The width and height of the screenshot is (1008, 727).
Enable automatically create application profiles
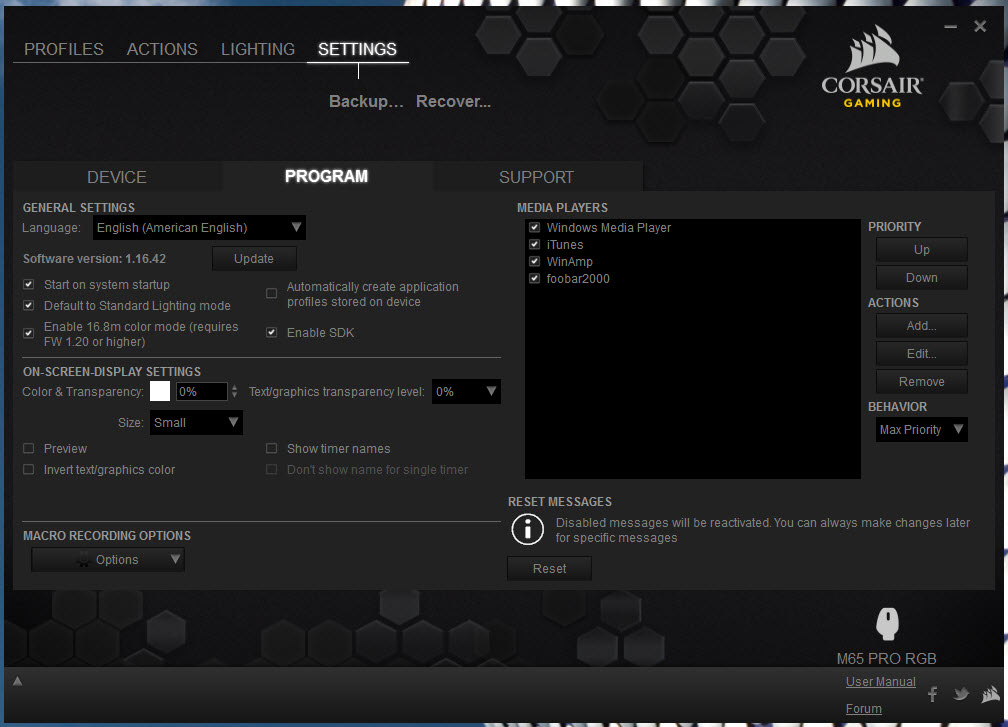tap(272, 293)
